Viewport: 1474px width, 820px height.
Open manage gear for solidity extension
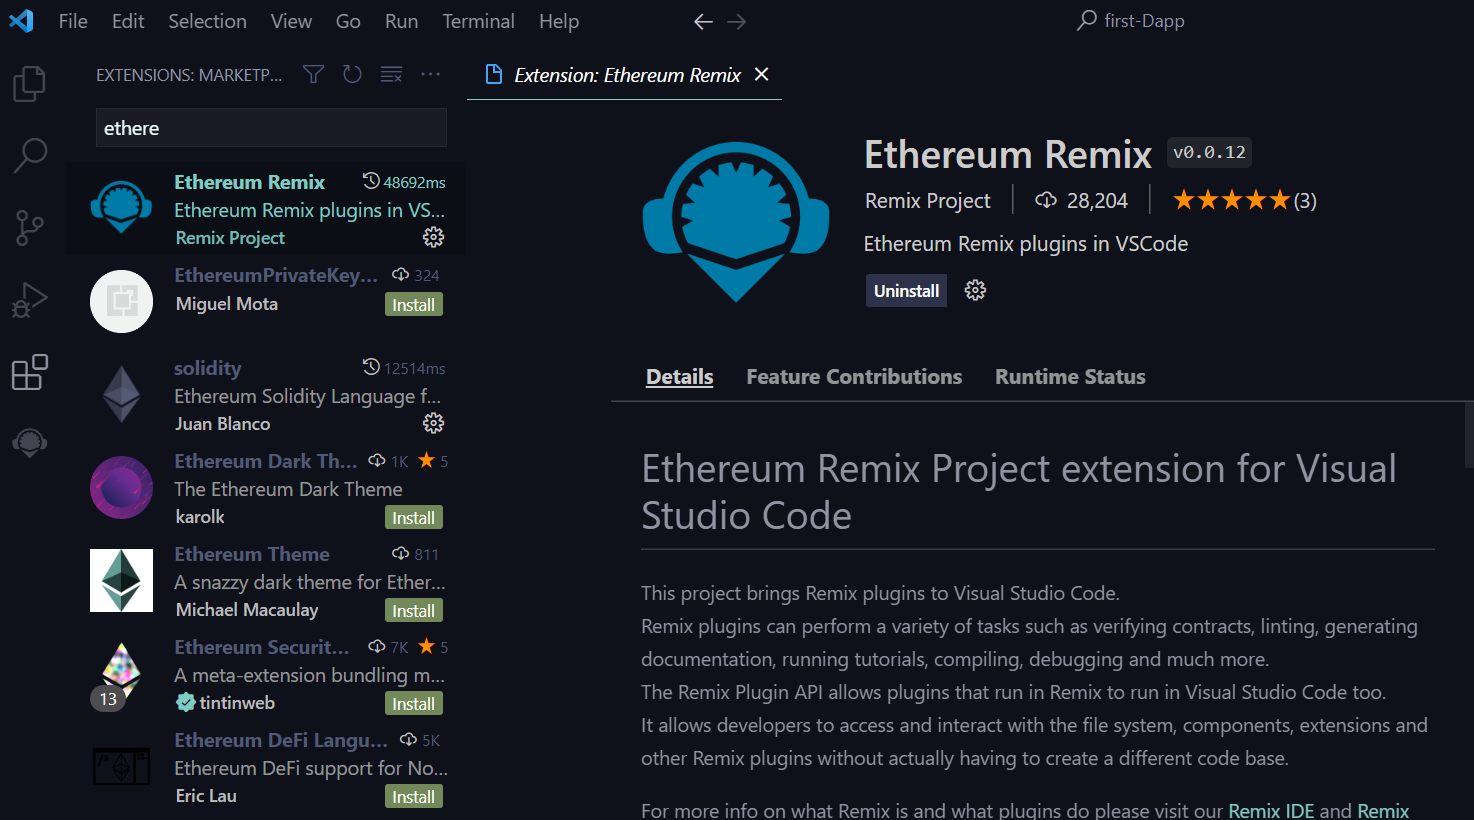click(x=433, y=423)
